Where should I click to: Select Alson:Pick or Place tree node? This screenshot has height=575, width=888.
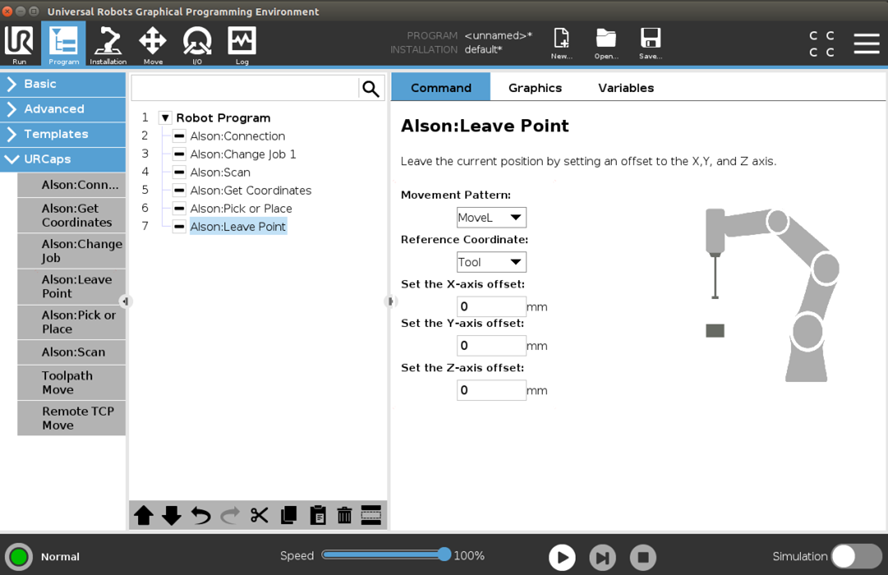click(241, 208)
